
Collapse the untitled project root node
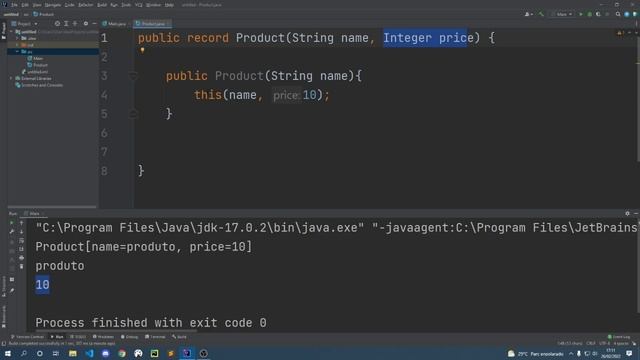[12, 31]
